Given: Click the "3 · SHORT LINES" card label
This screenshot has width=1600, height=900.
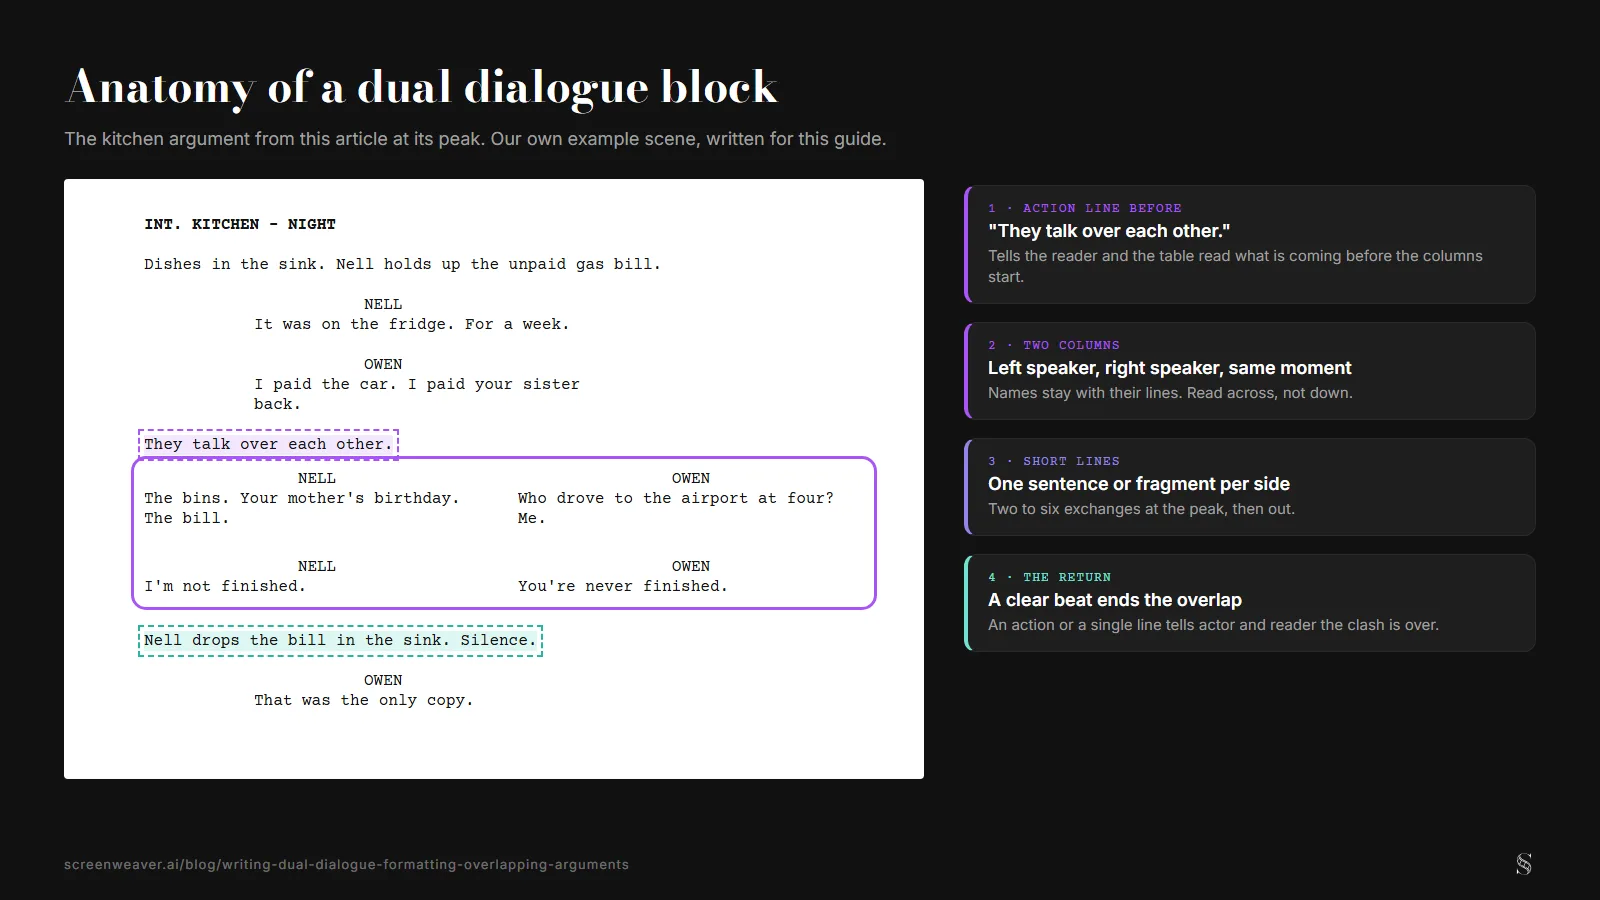Looking at the screenshot, I should 1054,461.
